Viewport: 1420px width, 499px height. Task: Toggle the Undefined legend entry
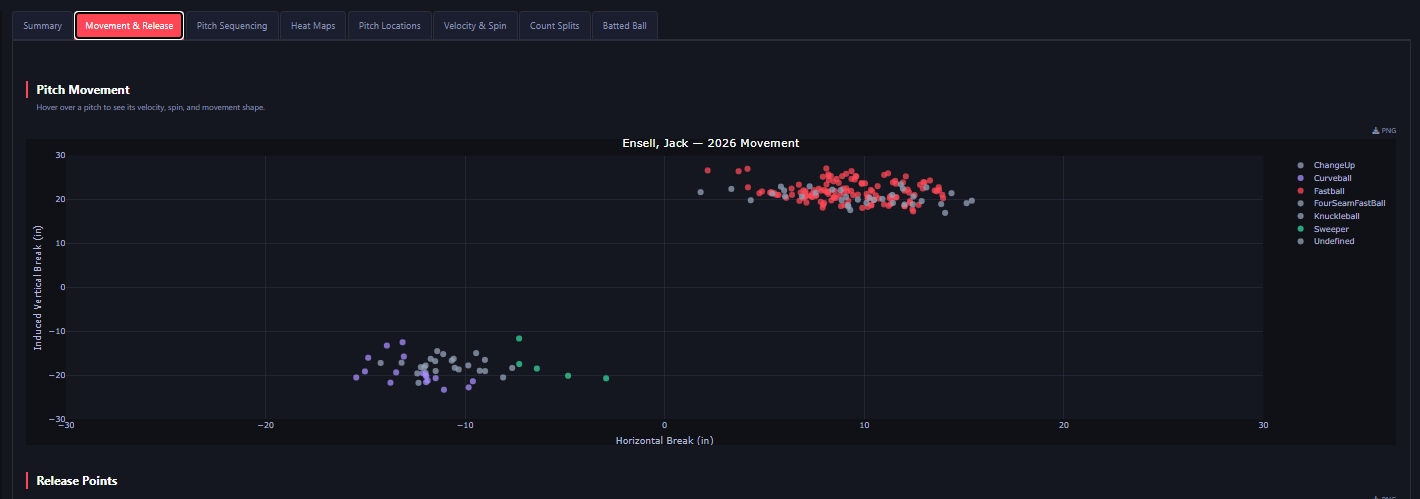[x=1326, y=241]
